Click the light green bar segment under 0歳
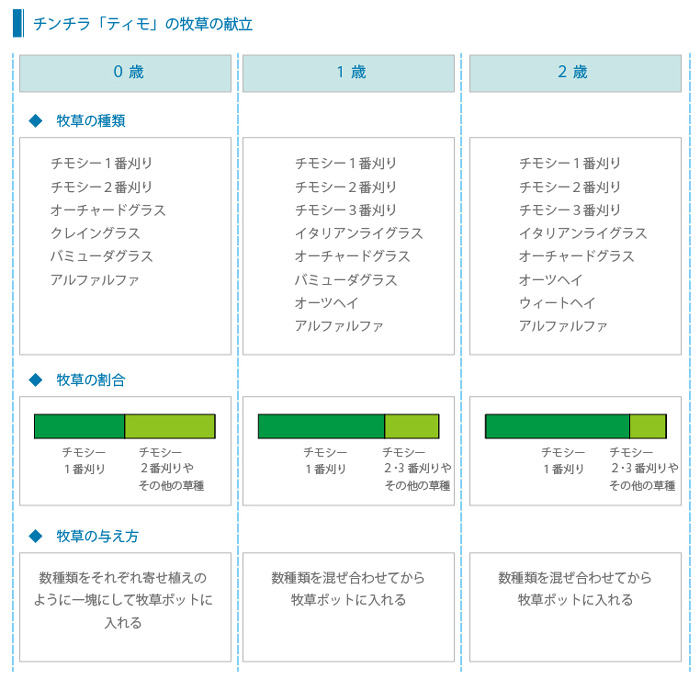 pos(169,426)
